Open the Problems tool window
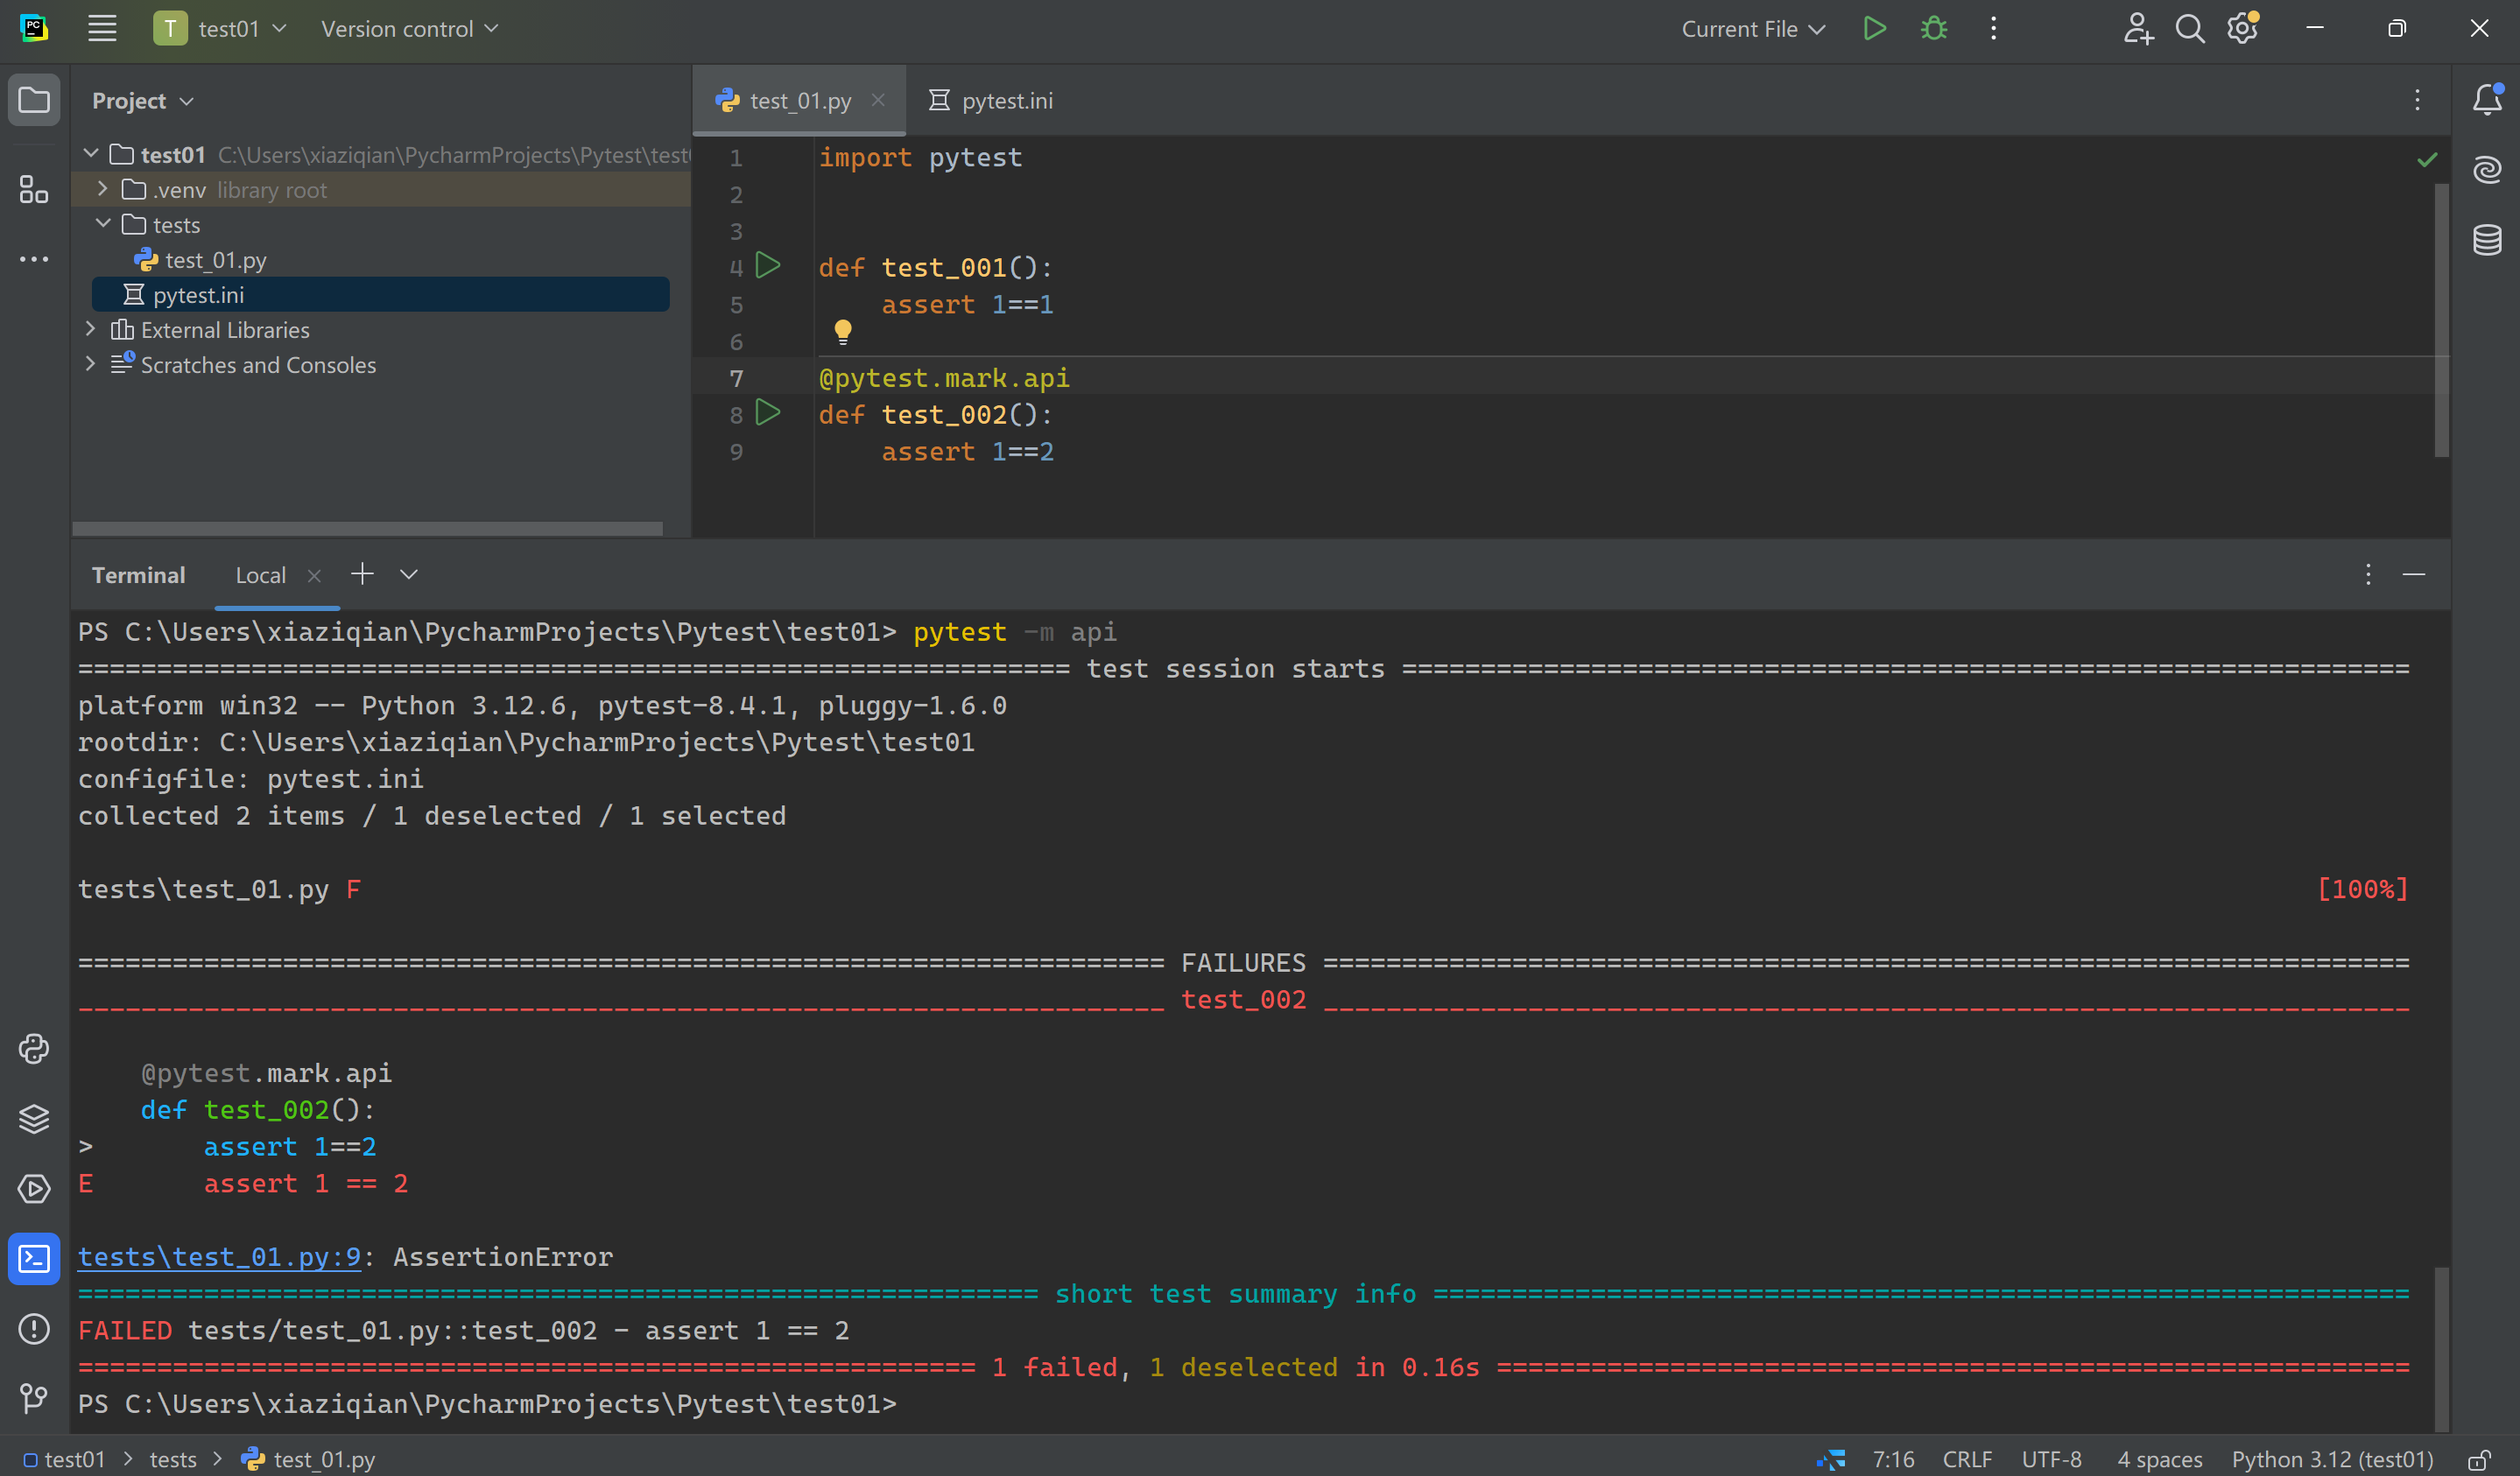 click(34, 1330)
